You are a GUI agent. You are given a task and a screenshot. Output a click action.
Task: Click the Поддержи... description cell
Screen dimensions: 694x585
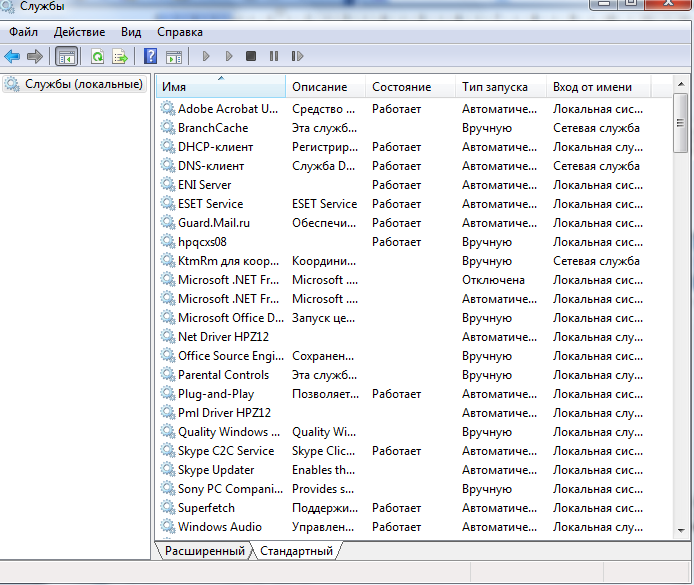pyautogui.click(x=325, y=508)
